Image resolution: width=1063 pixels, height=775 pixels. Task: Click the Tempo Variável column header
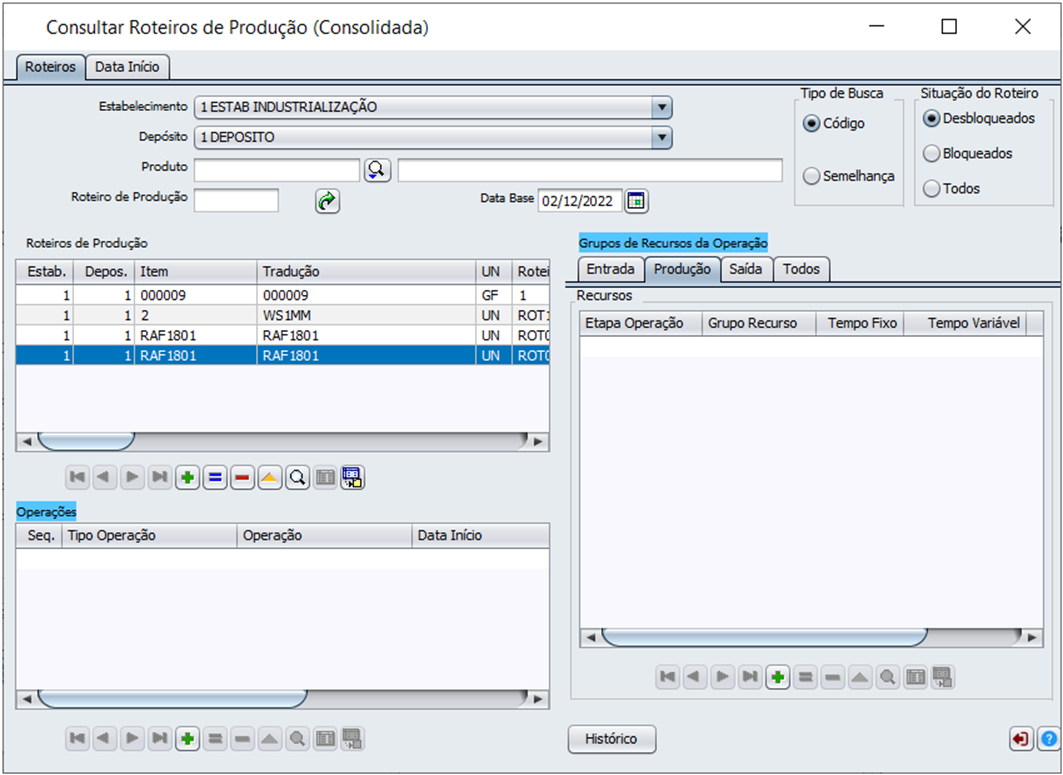(967, 323)
